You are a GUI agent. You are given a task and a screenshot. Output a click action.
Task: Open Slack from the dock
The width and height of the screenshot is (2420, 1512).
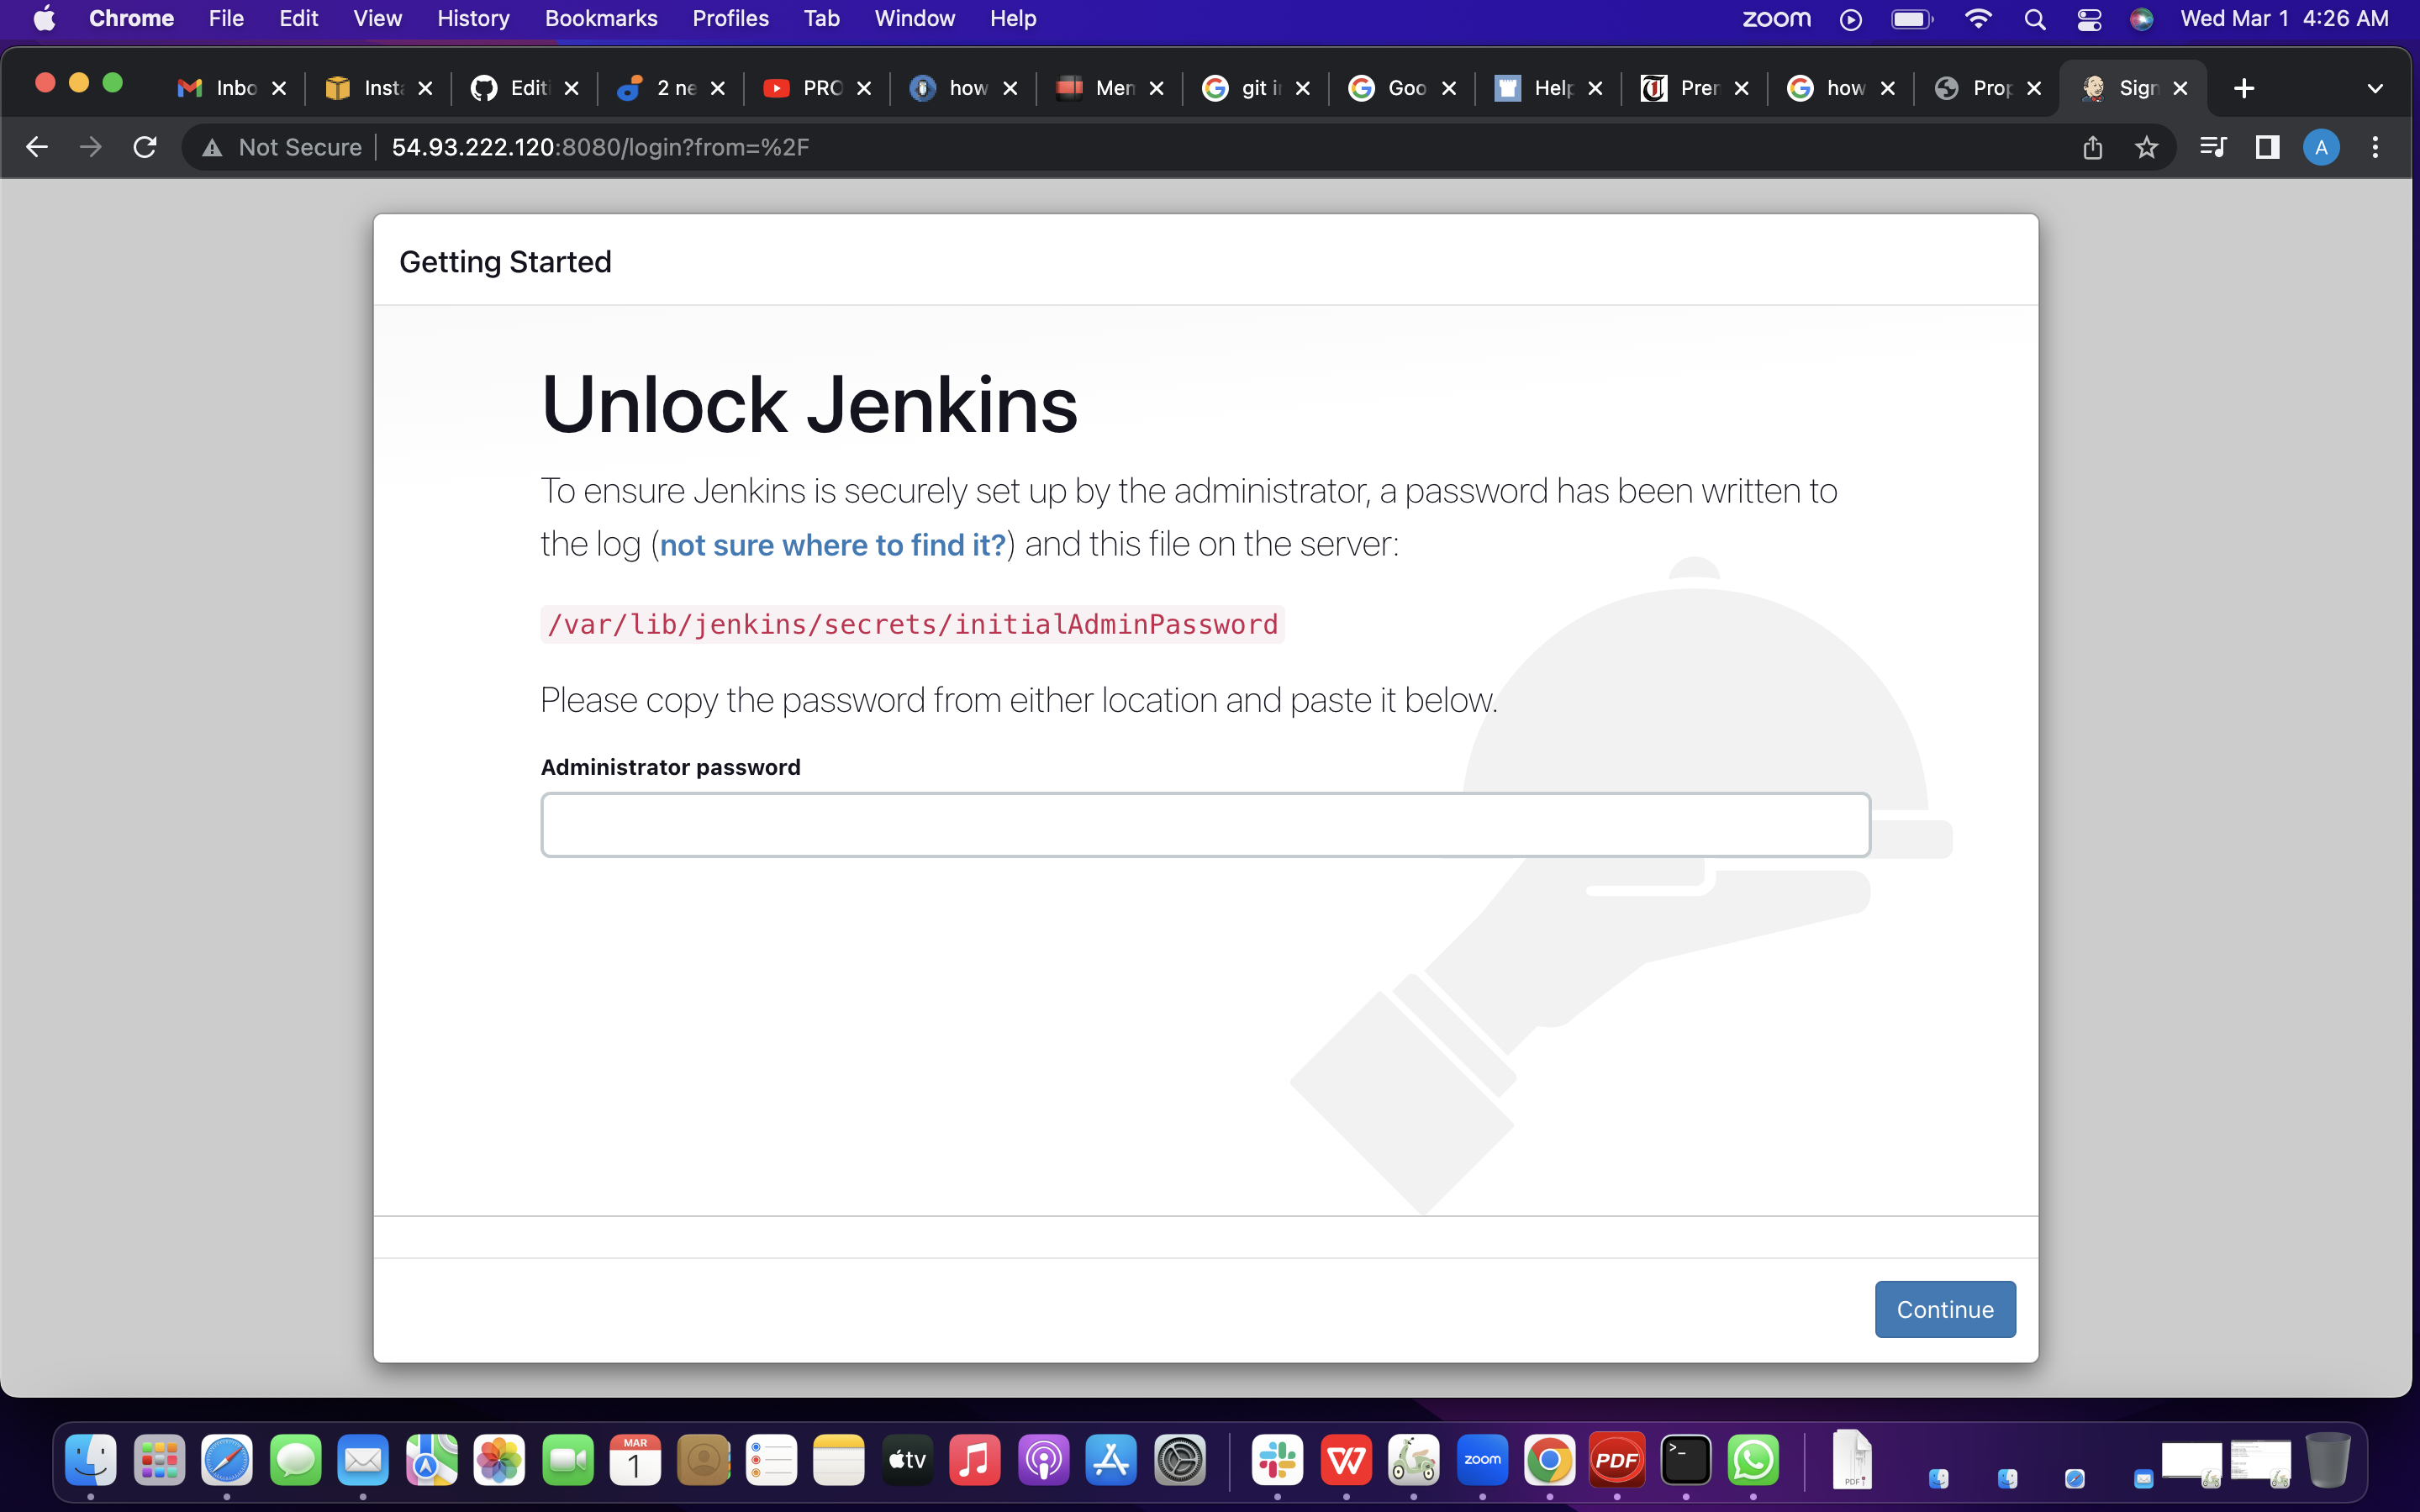(1277, 1460)
